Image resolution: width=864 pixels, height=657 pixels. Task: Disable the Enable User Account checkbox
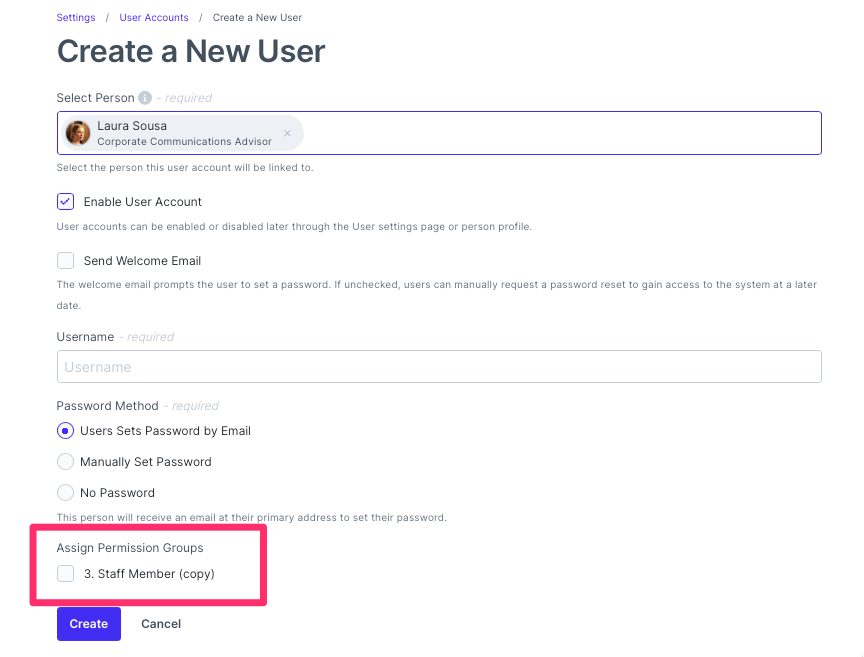click(65, 201)
